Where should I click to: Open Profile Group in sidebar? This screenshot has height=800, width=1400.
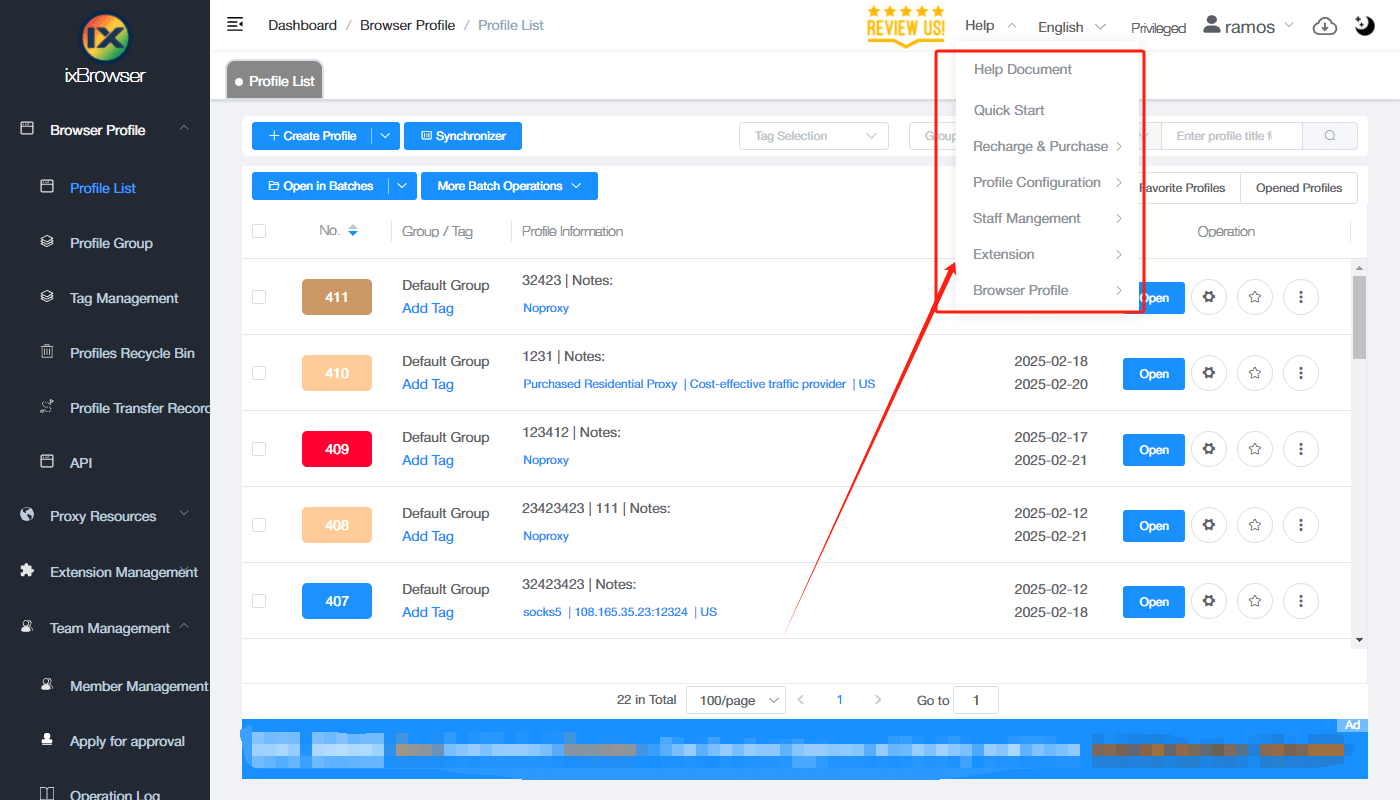(x=111, y=243)
